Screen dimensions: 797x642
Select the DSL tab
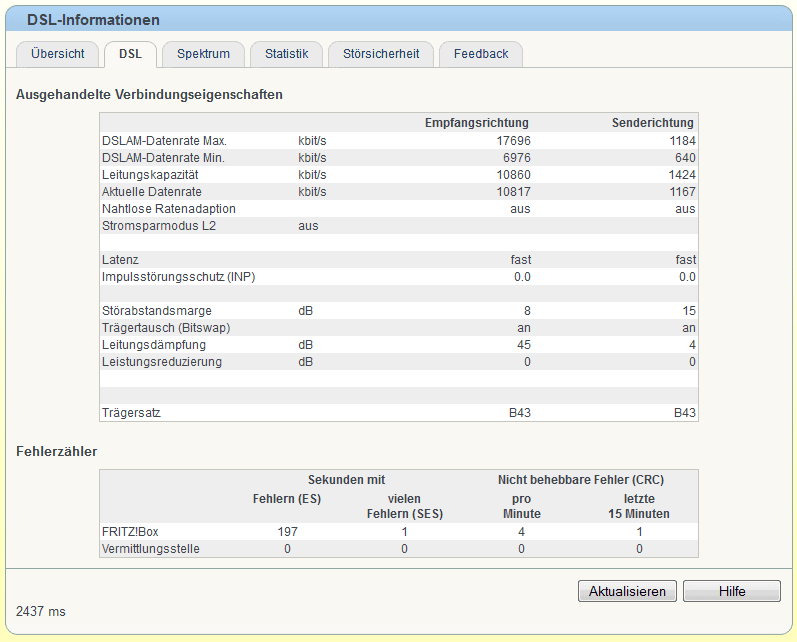[130, 54]
